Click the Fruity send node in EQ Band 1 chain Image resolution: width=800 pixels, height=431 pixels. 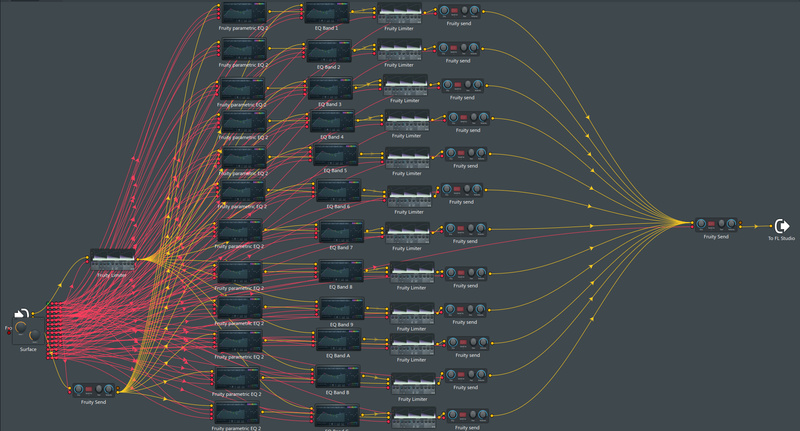pos(459,11)
